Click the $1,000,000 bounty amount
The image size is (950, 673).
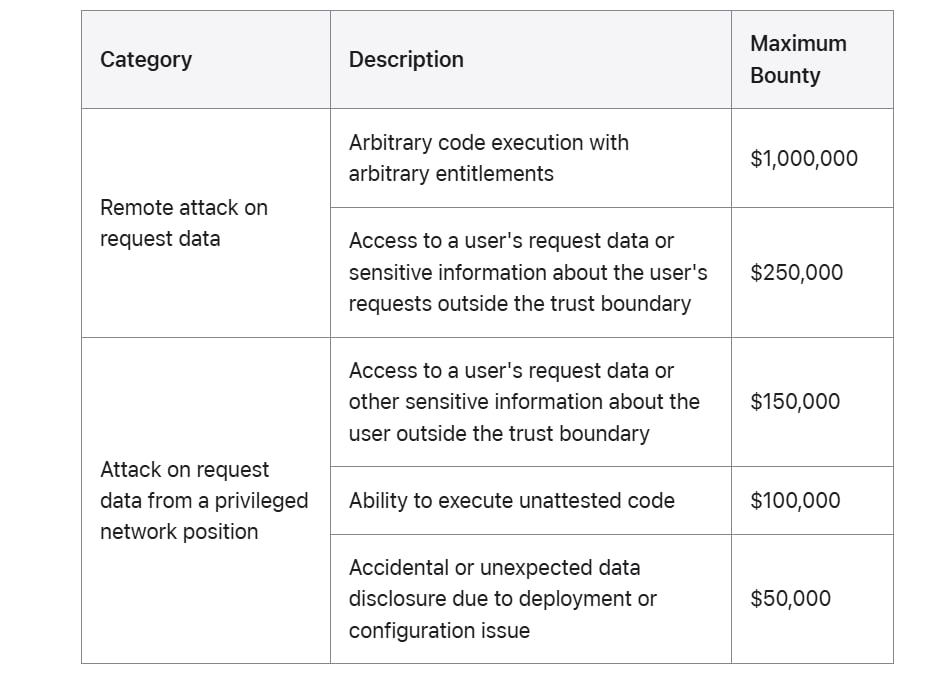804,158
